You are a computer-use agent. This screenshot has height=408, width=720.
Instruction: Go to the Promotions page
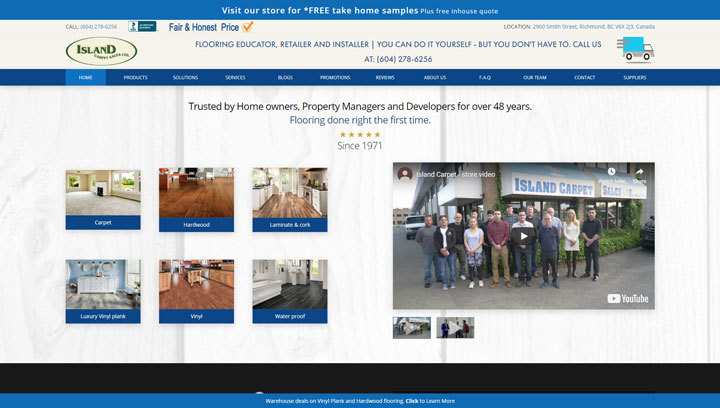pyautogui.click(x=335, y=77)
